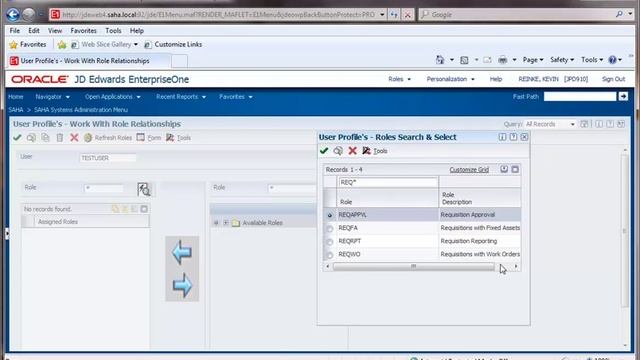Open the browser Page dropdown
This screenshot has height=360, width=640.
[533, 60]
